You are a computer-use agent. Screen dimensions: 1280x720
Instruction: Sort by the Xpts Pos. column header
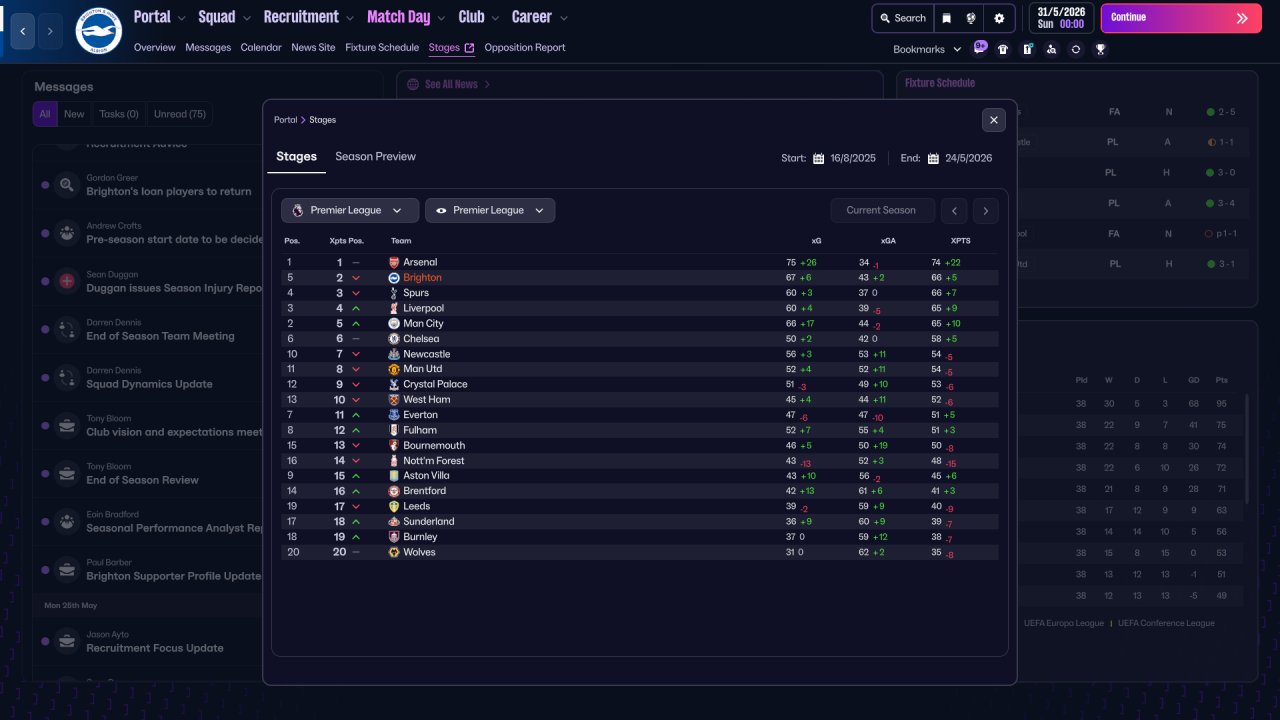[346, 241]
